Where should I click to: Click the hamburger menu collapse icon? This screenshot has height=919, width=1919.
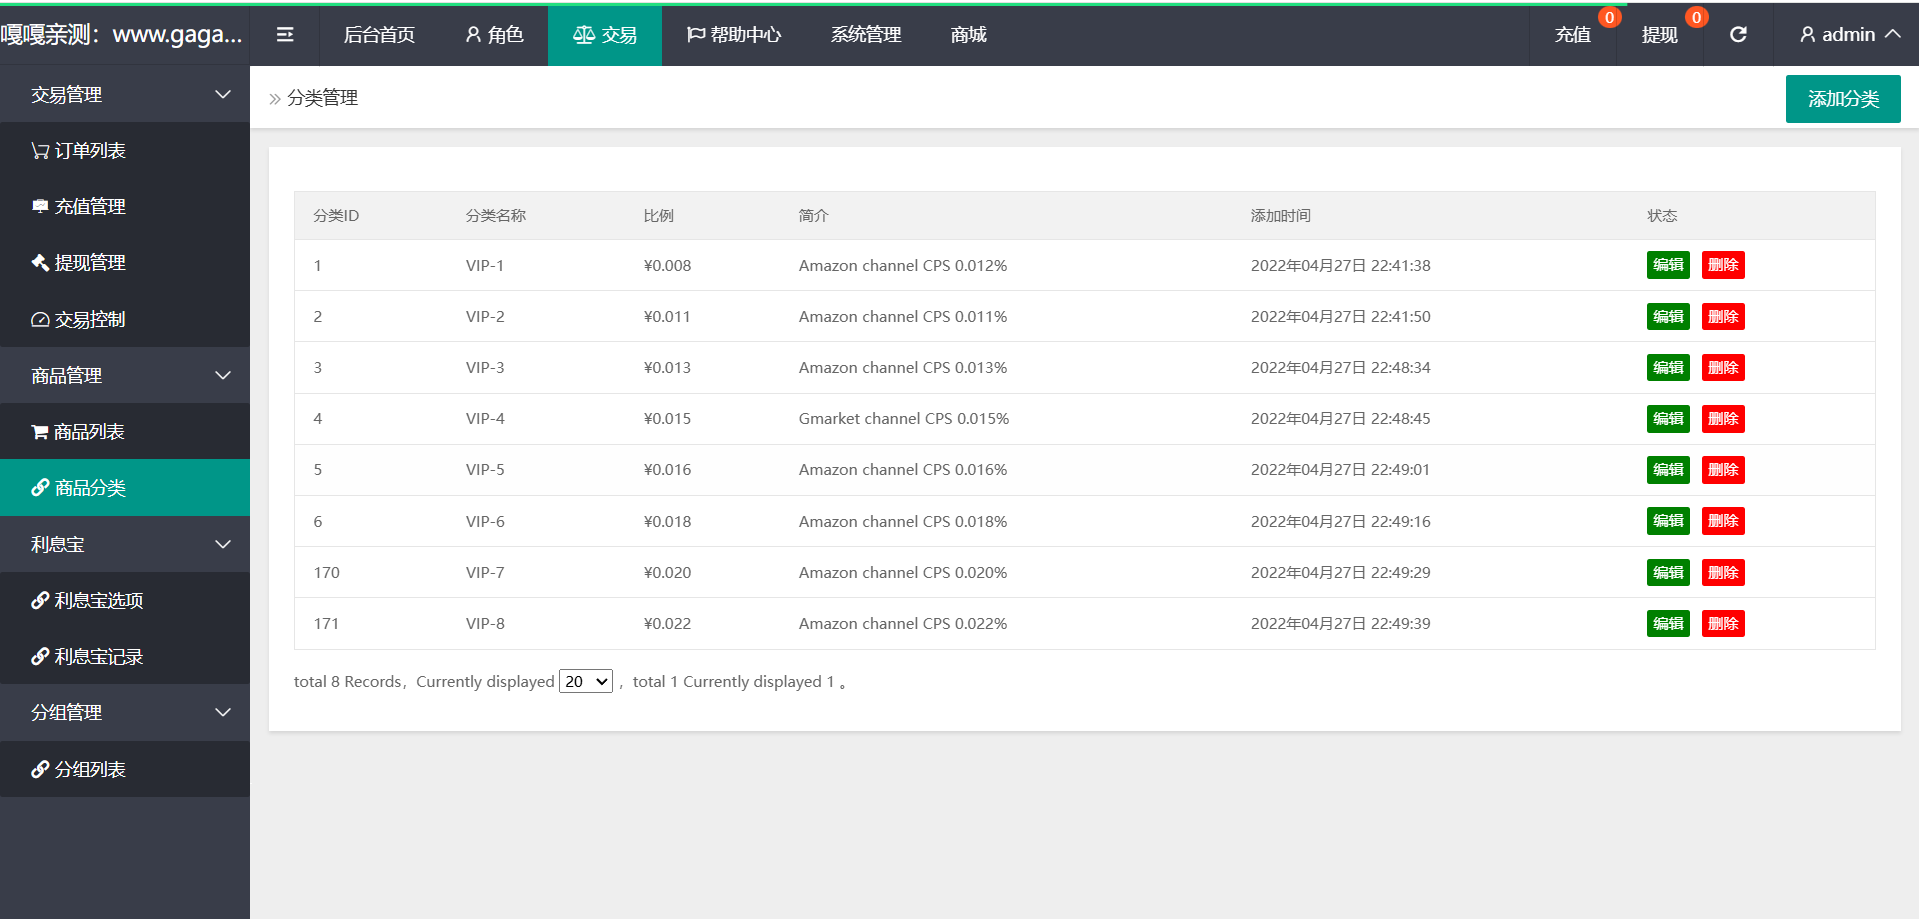285,35
